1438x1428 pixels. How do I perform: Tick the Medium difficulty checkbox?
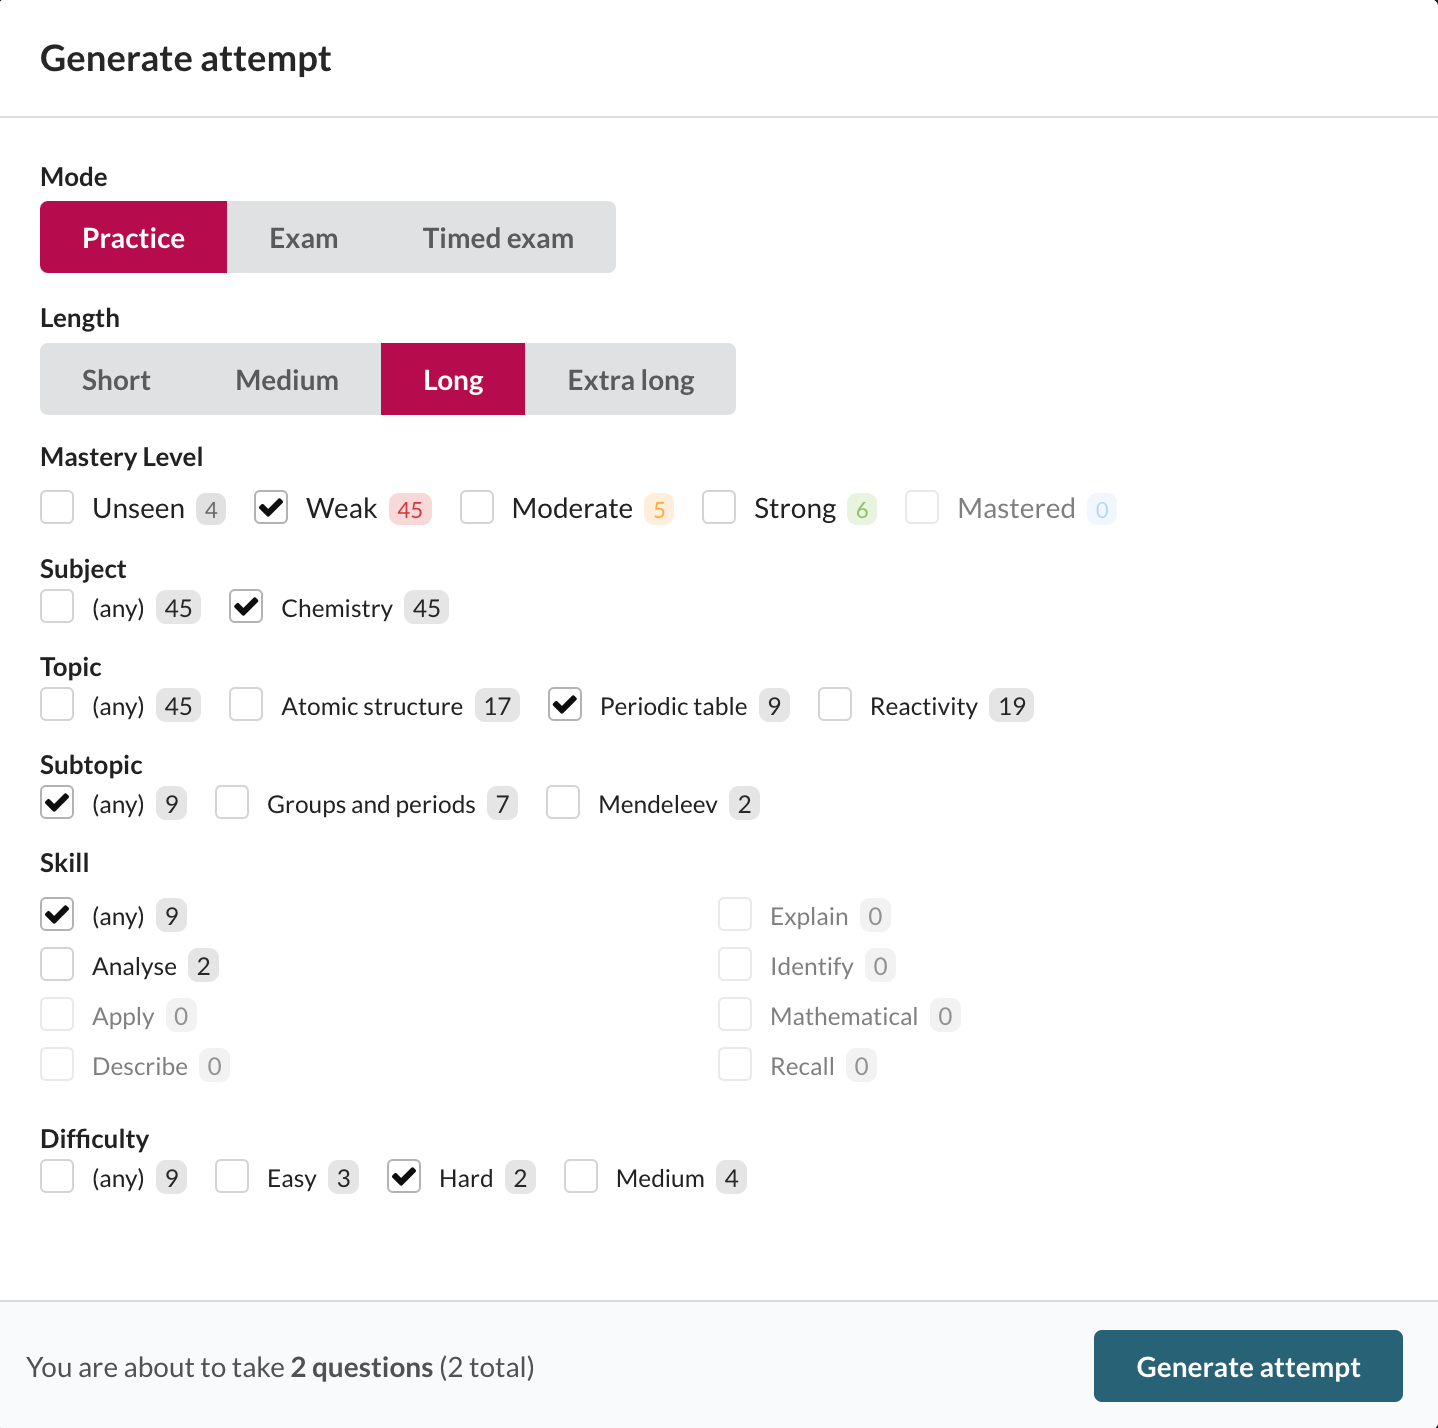pos(581,1177)
